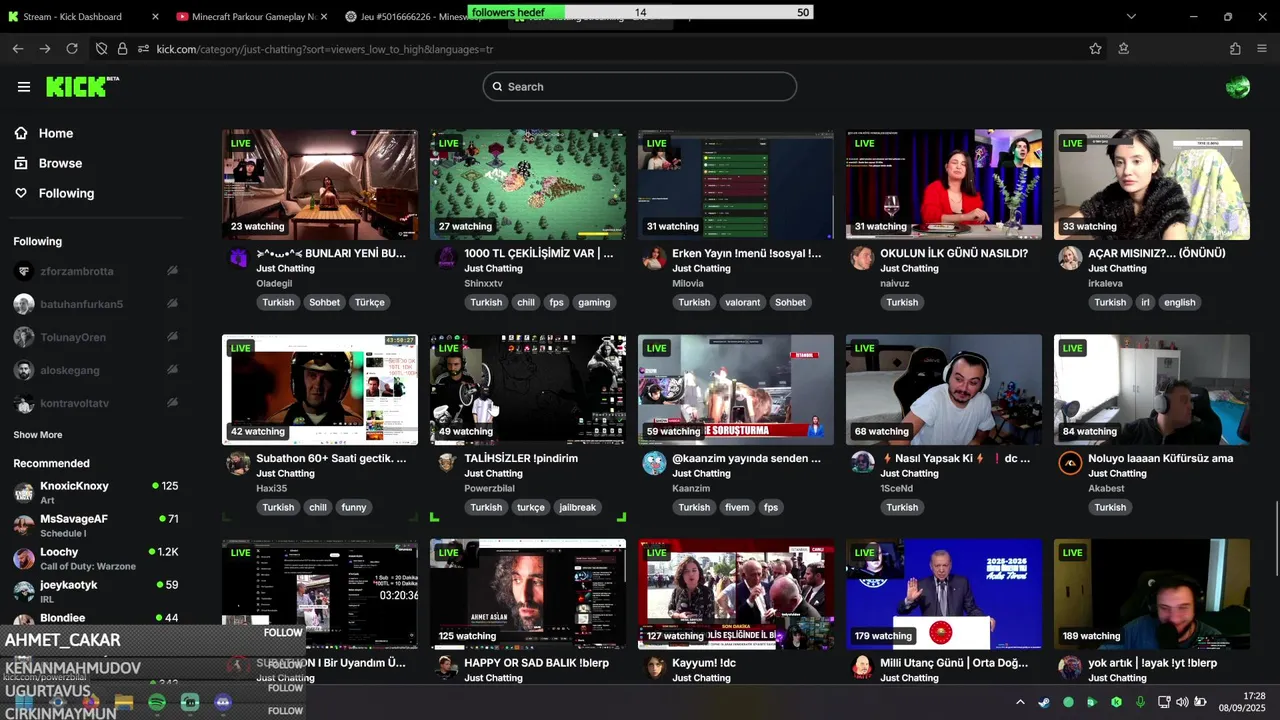Open the hamburger sidebar menu
Viewport: 1280px width, 720px height.
click(24, 87)
